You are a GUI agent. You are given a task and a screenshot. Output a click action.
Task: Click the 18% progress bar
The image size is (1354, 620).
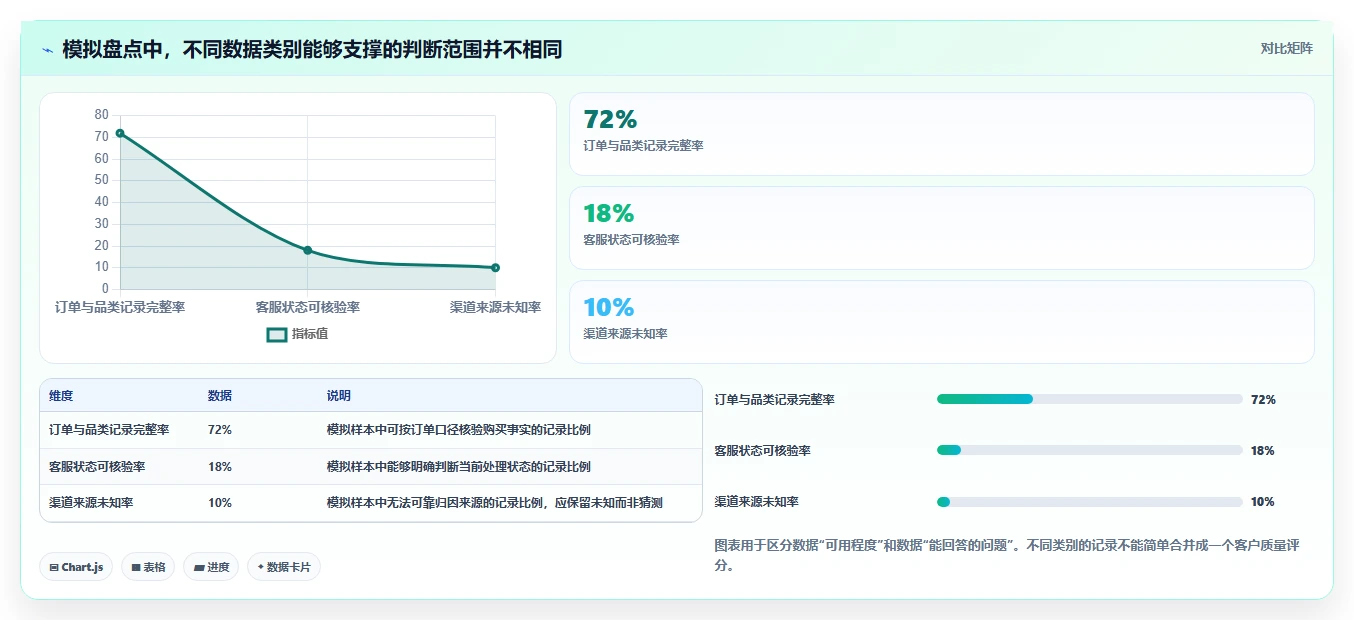point(1090,450)
